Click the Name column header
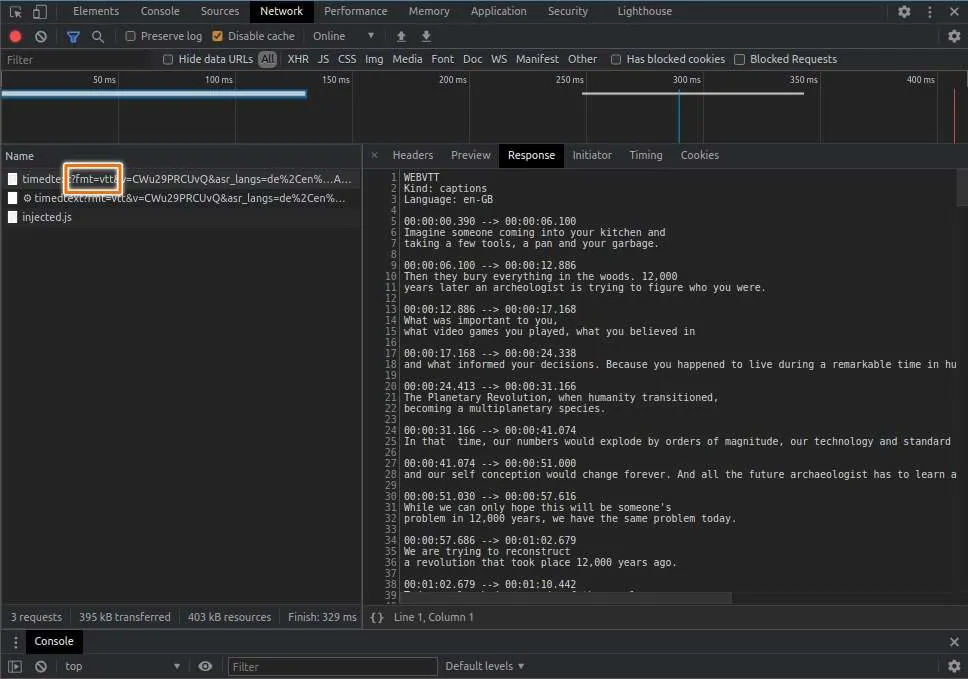The width and height of the screenshot is (968, 679). [182, 156]
